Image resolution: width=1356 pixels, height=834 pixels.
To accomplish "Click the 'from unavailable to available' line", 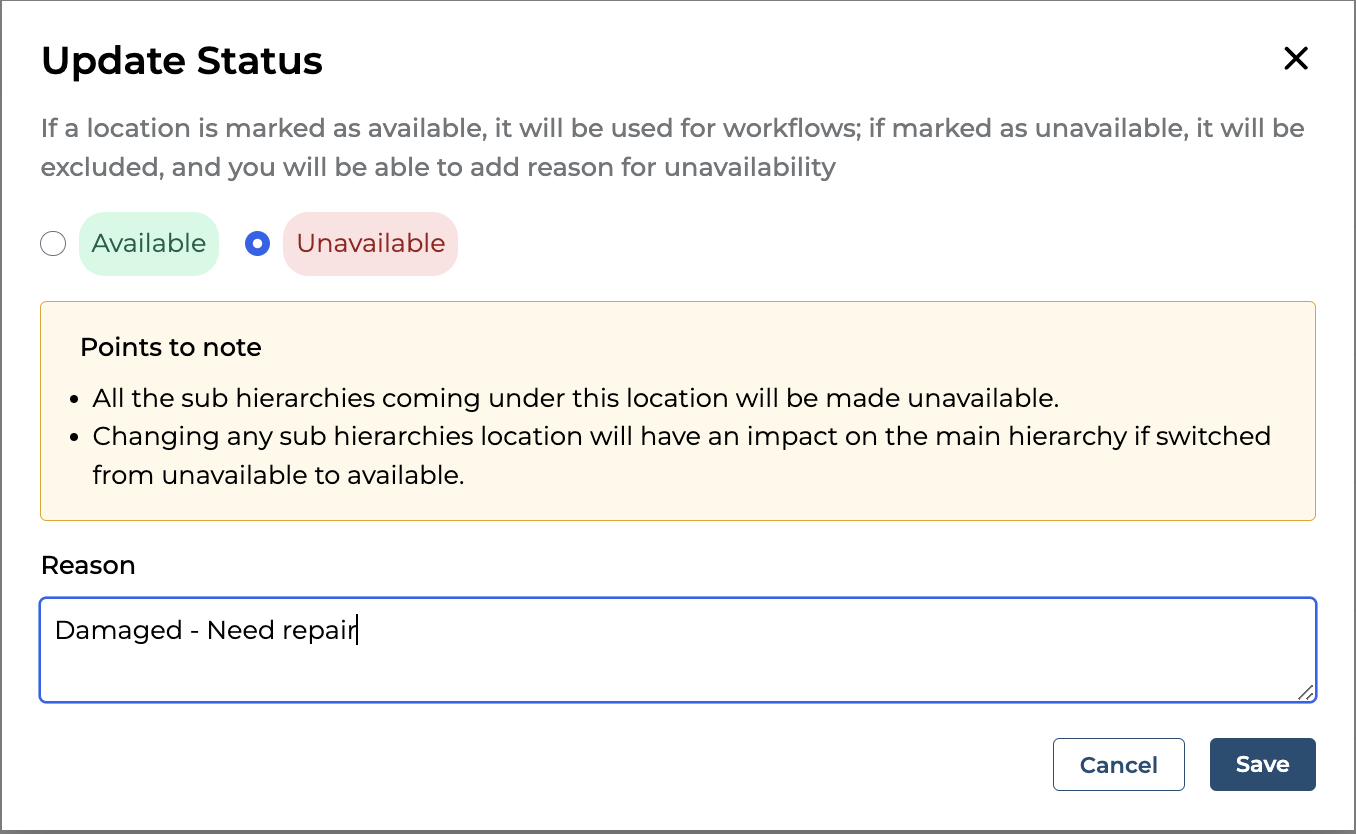I will [x=278, y=475].
